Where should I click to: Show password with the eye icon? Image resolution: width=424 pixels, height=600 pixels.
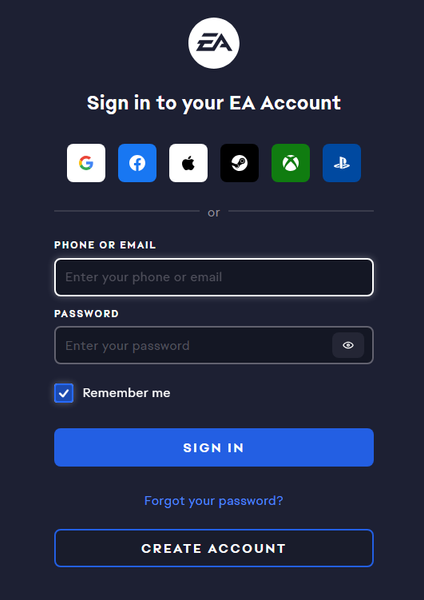click(x=348, y=345)
